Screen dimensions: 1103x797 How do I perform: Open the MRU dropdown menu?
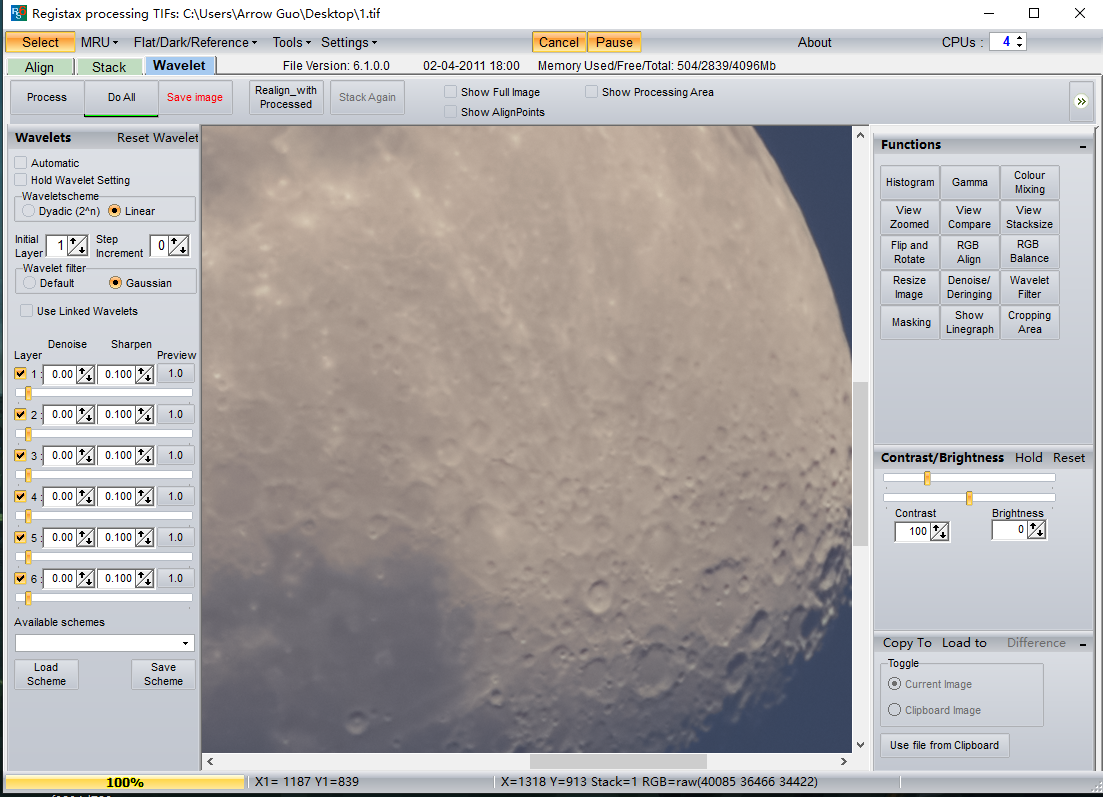click(x=99, y=43)
